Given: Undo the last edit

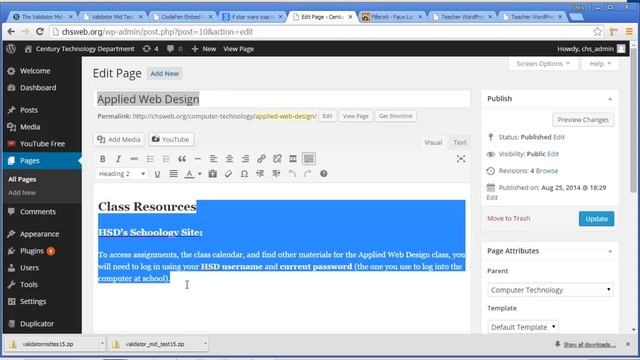Looking at the screenshot, I should (x=292, y=174).
